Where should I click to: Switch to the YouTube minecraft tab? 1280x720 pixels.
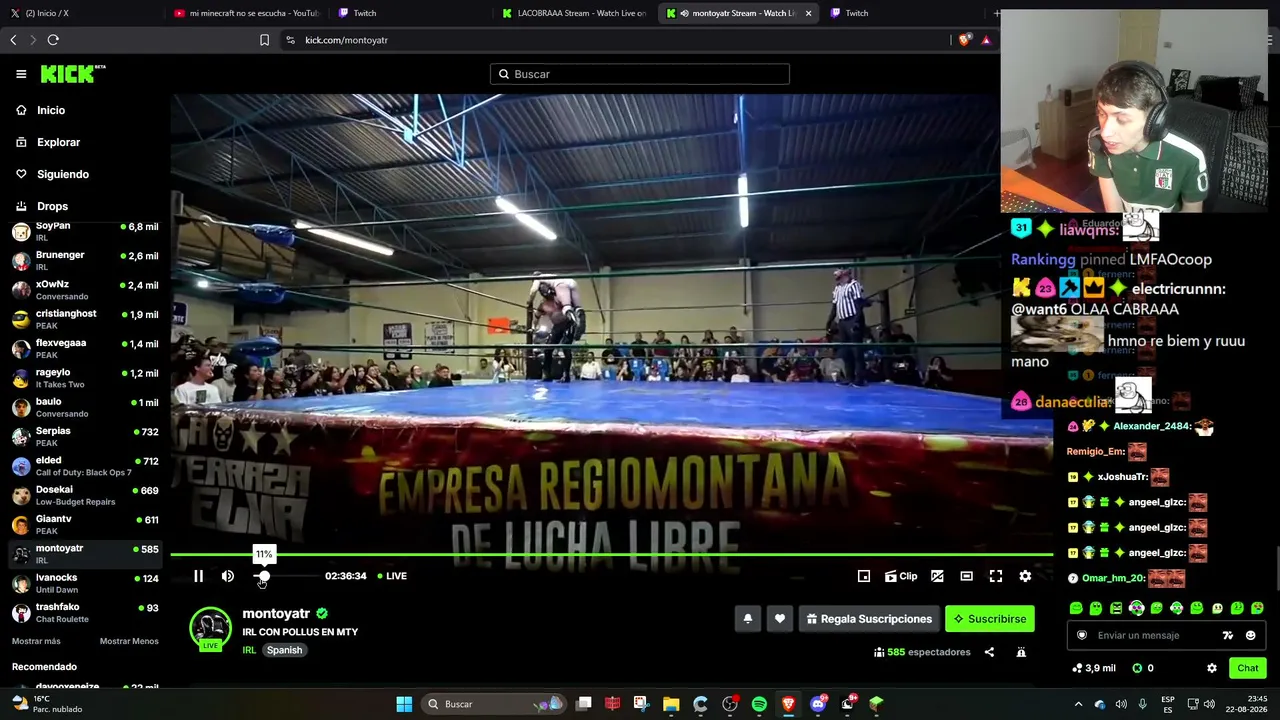pos(247,13)
